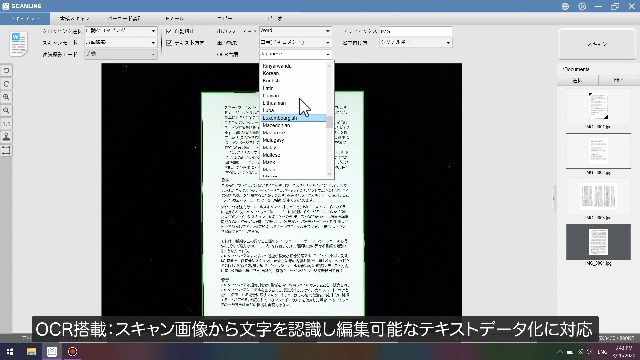Screen dimensions: 640x360
Task: Collapse the Documents side panel handle
Action: tap(554, 198)
